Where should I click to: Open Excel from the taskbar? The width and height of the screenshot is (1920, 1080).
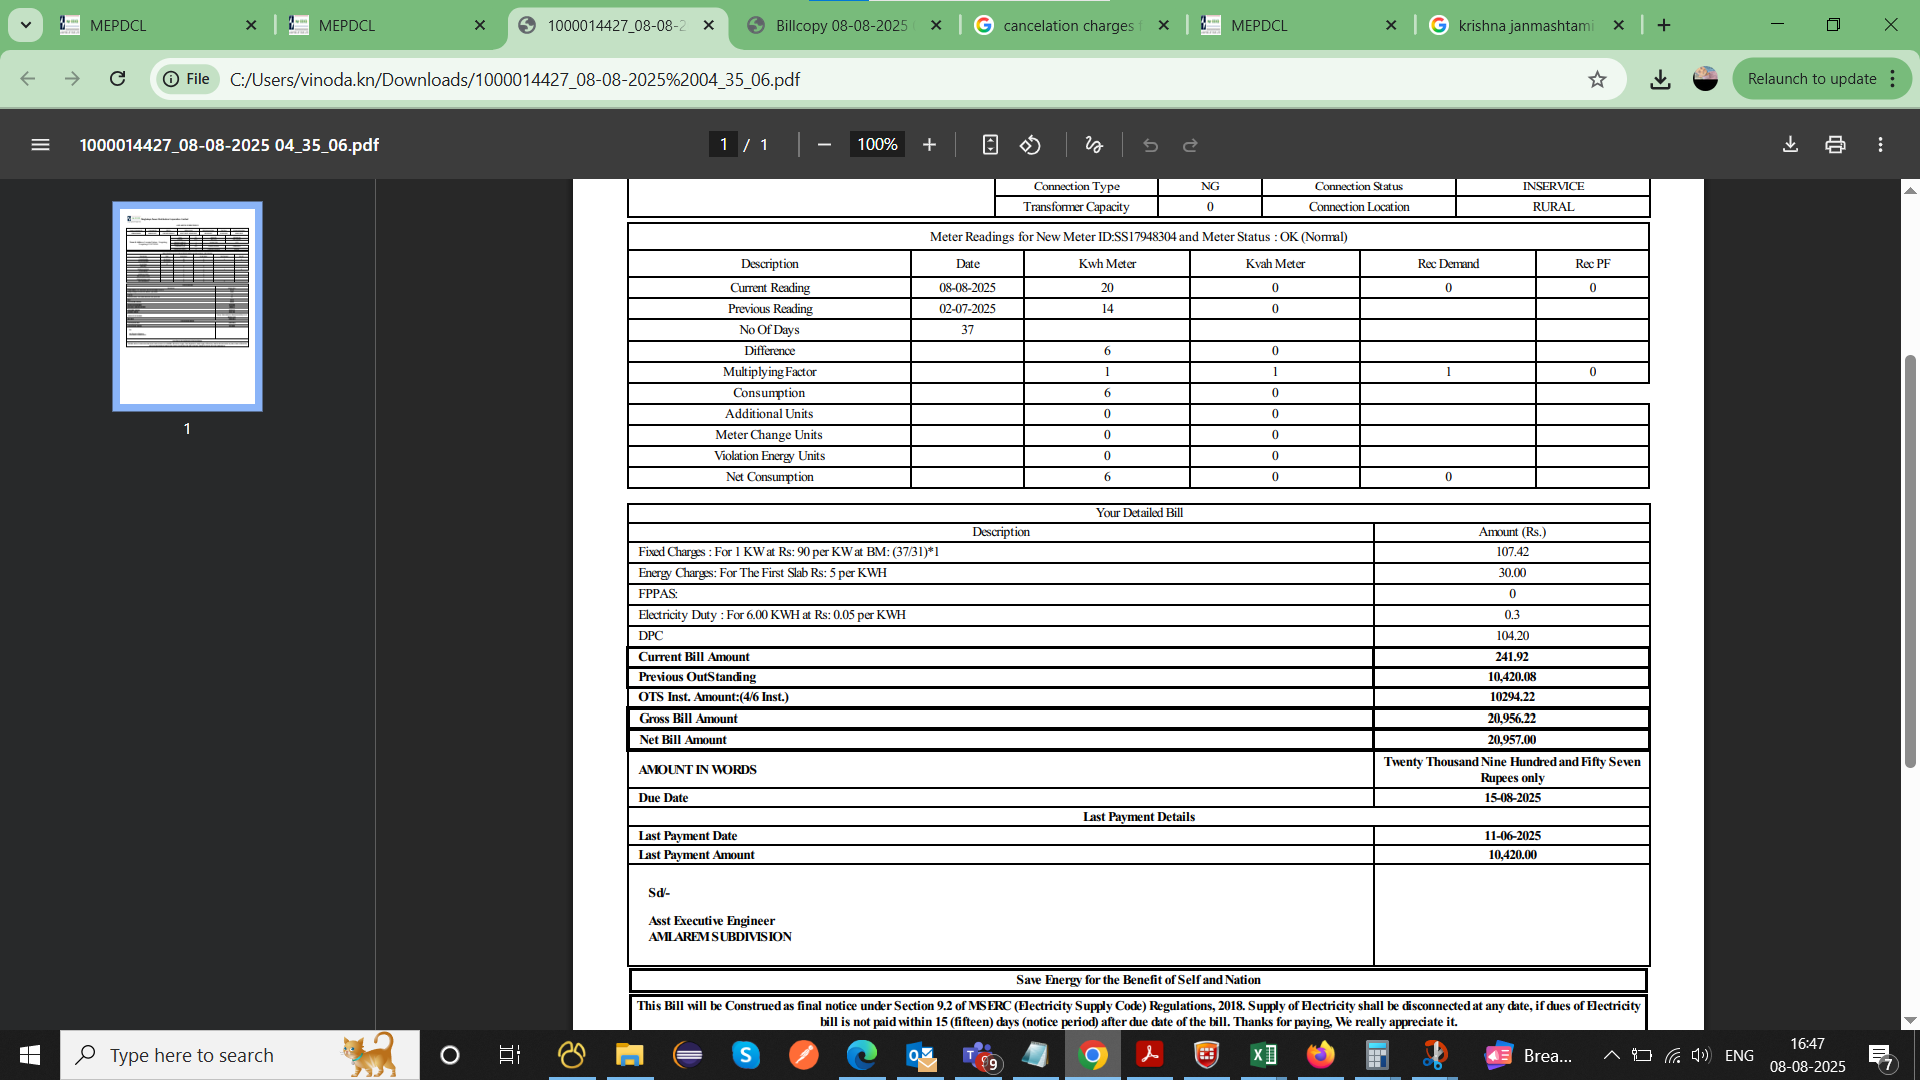(x=1263, y=1055)
